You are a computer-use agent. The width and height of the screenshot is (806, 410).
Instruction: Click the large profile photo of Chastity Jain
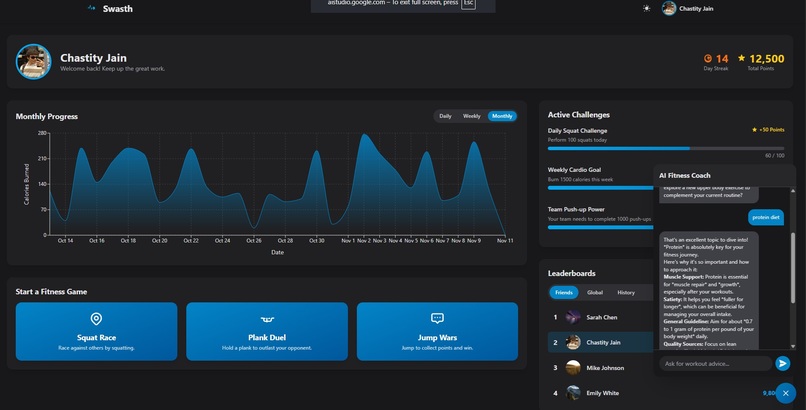tap(33, 62)
